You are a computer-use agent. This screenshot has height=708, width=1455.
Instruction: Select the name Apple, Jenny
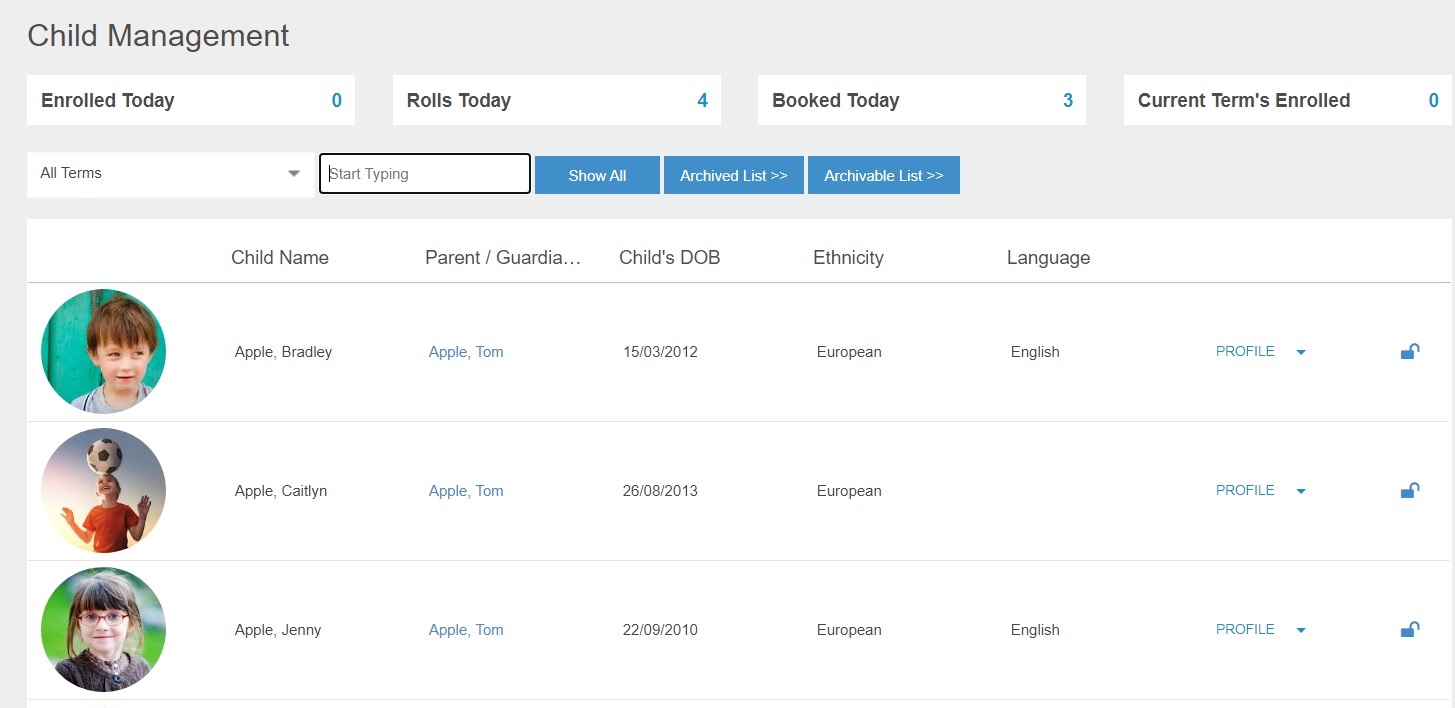click(x=278, y=630)
